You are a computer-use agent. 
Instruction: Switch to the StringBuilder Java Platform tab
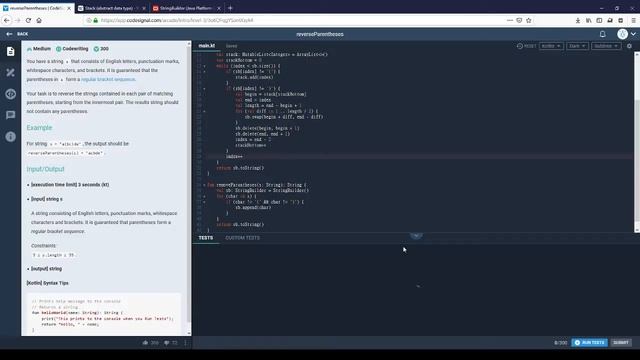[187, 8]
